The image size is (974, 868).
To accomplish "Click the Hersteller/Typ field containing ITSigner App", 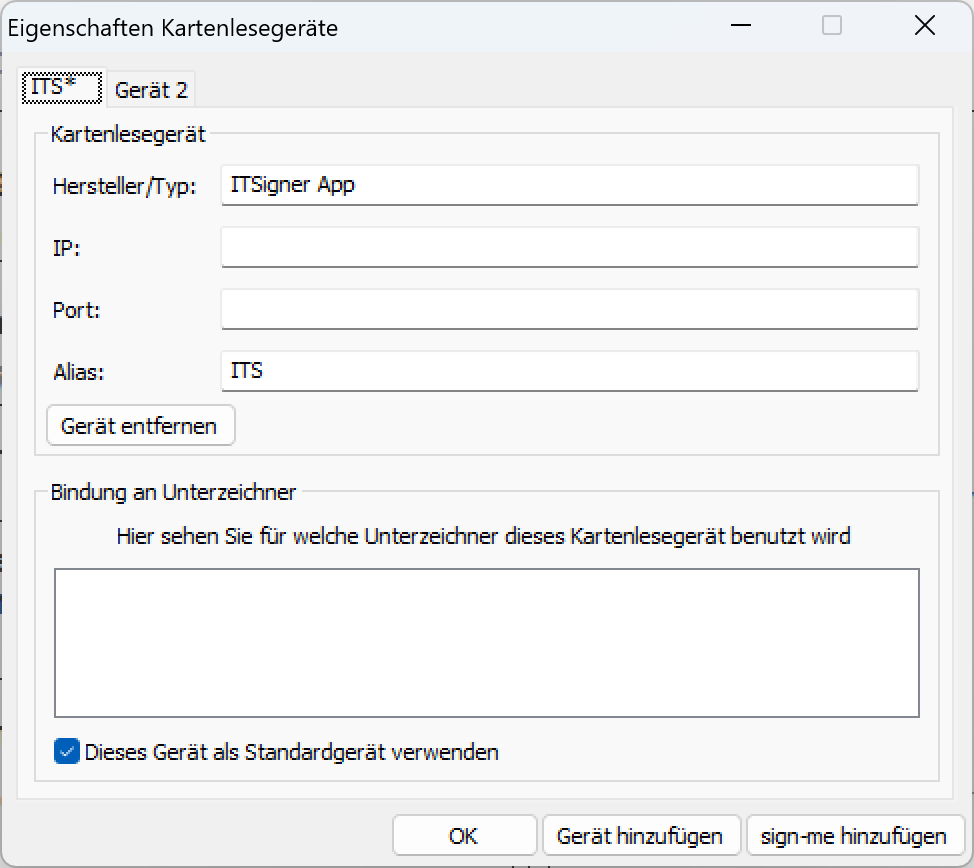I will pyautogui.click(x=568, y=185).
